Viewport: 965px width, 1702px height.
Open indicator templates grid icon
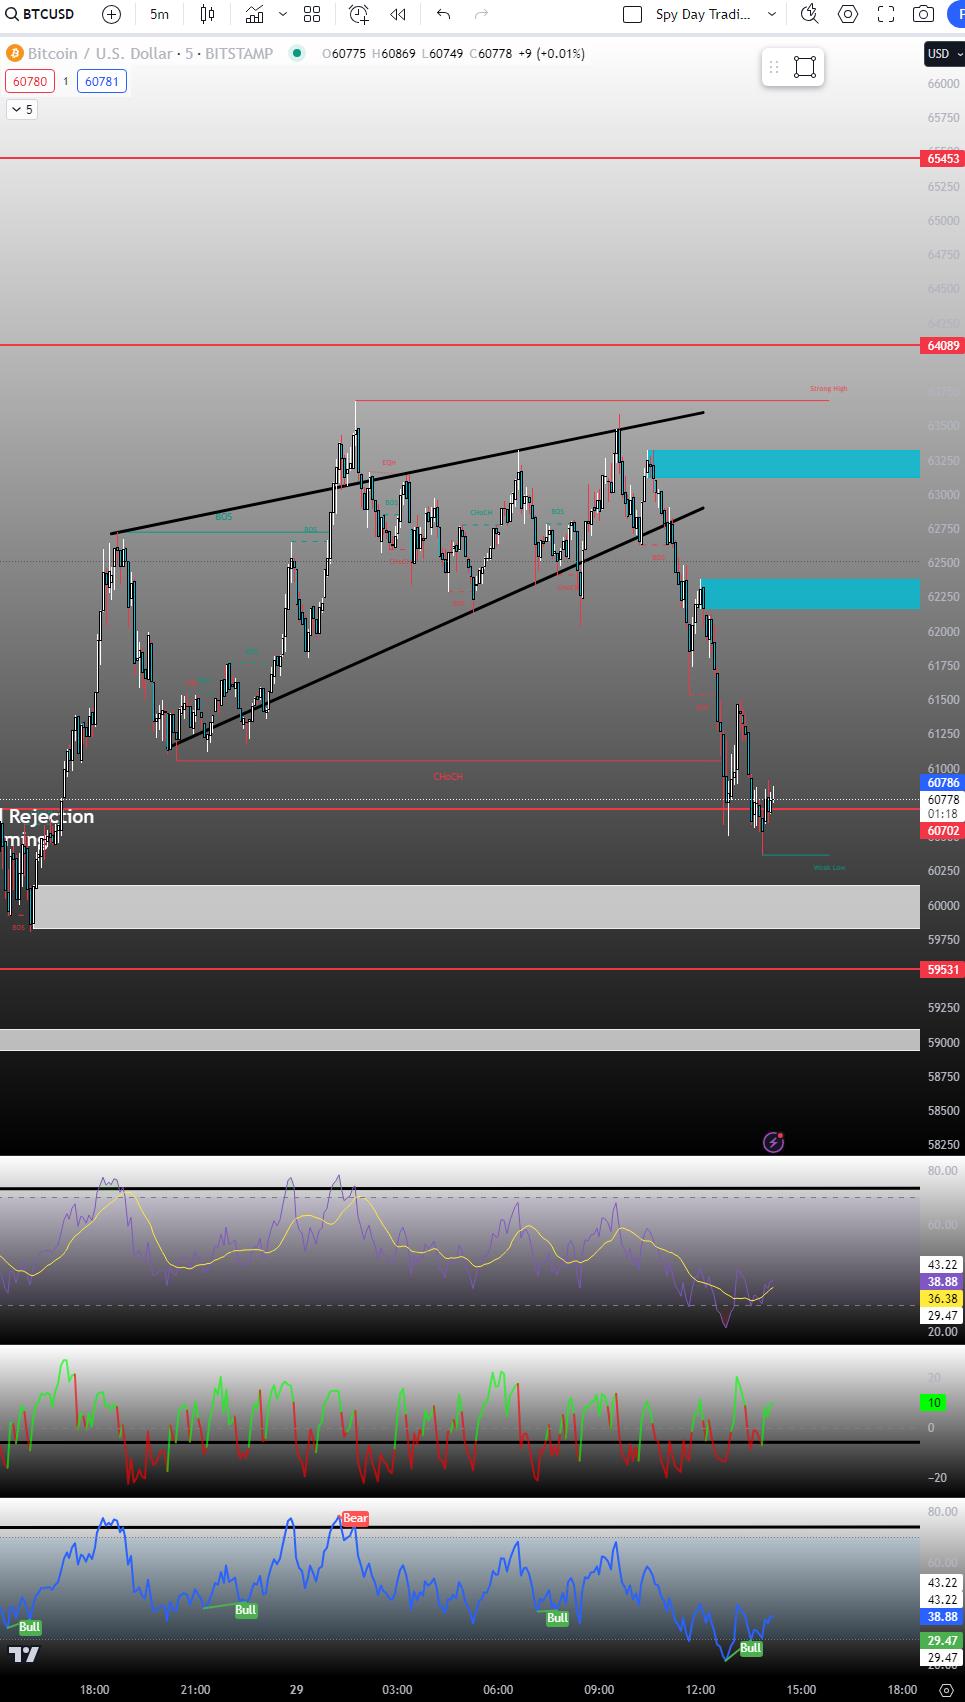(312, 14)
